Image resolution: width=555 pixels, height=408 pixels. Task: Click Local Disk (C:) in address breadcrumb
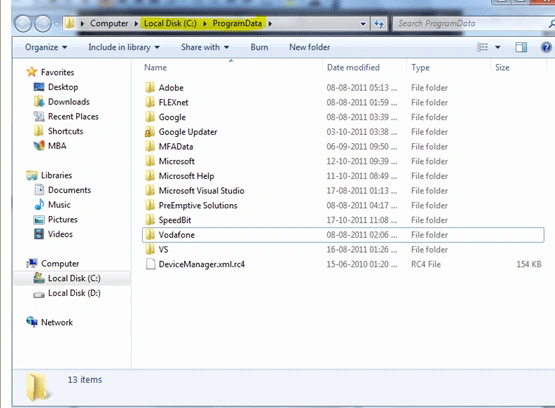coord(170,23)
